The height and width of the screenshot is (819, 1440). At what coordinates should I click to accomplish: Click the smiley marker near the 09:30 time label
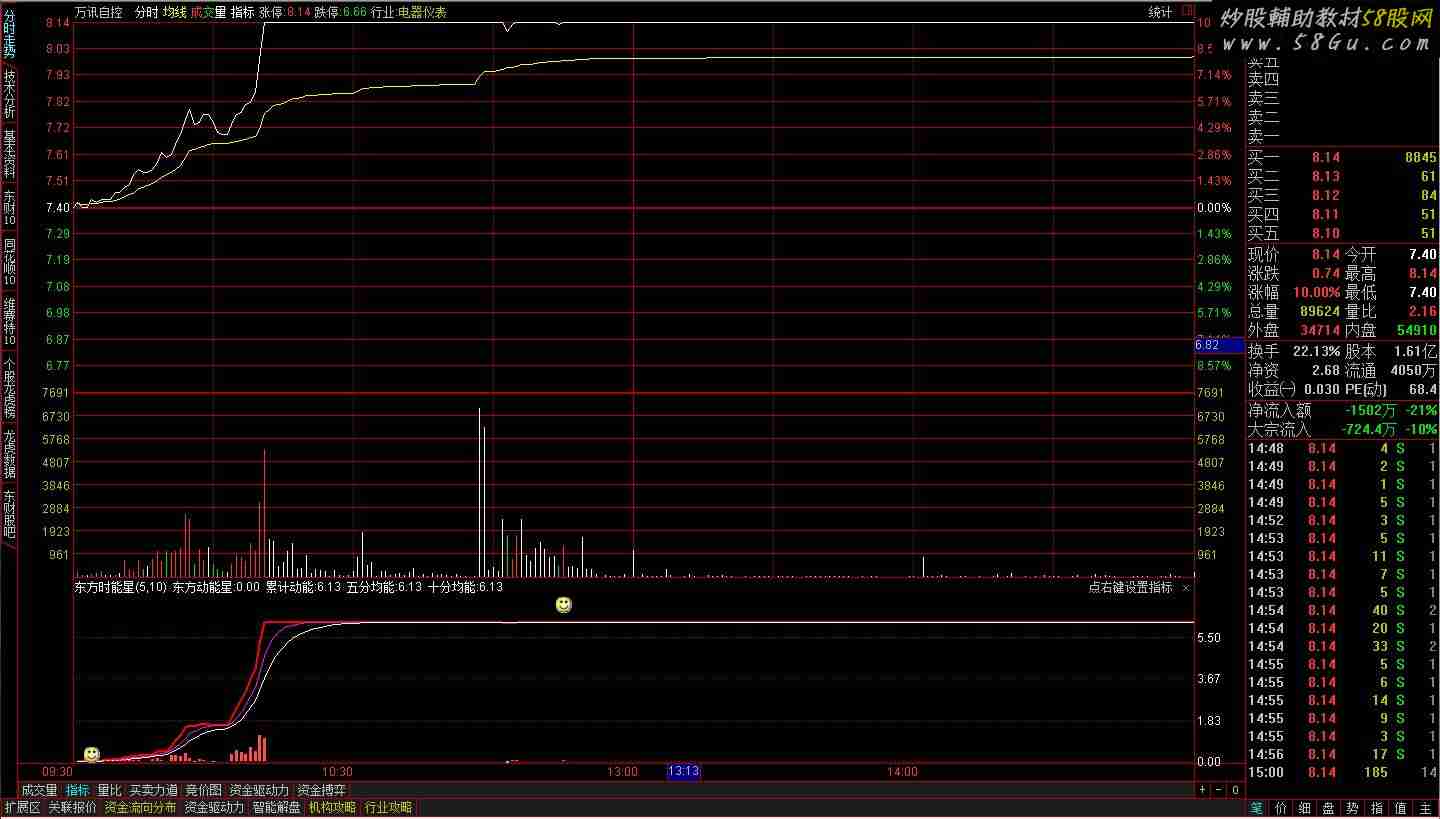click(91, 754)
